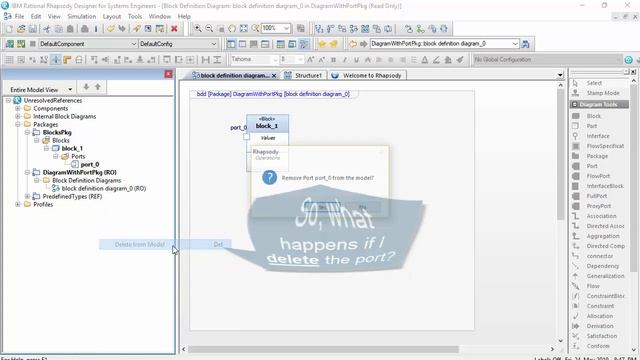640x360 pixels.
Task: Toggle Italic text formatting
Action: (x=345, y=60)
